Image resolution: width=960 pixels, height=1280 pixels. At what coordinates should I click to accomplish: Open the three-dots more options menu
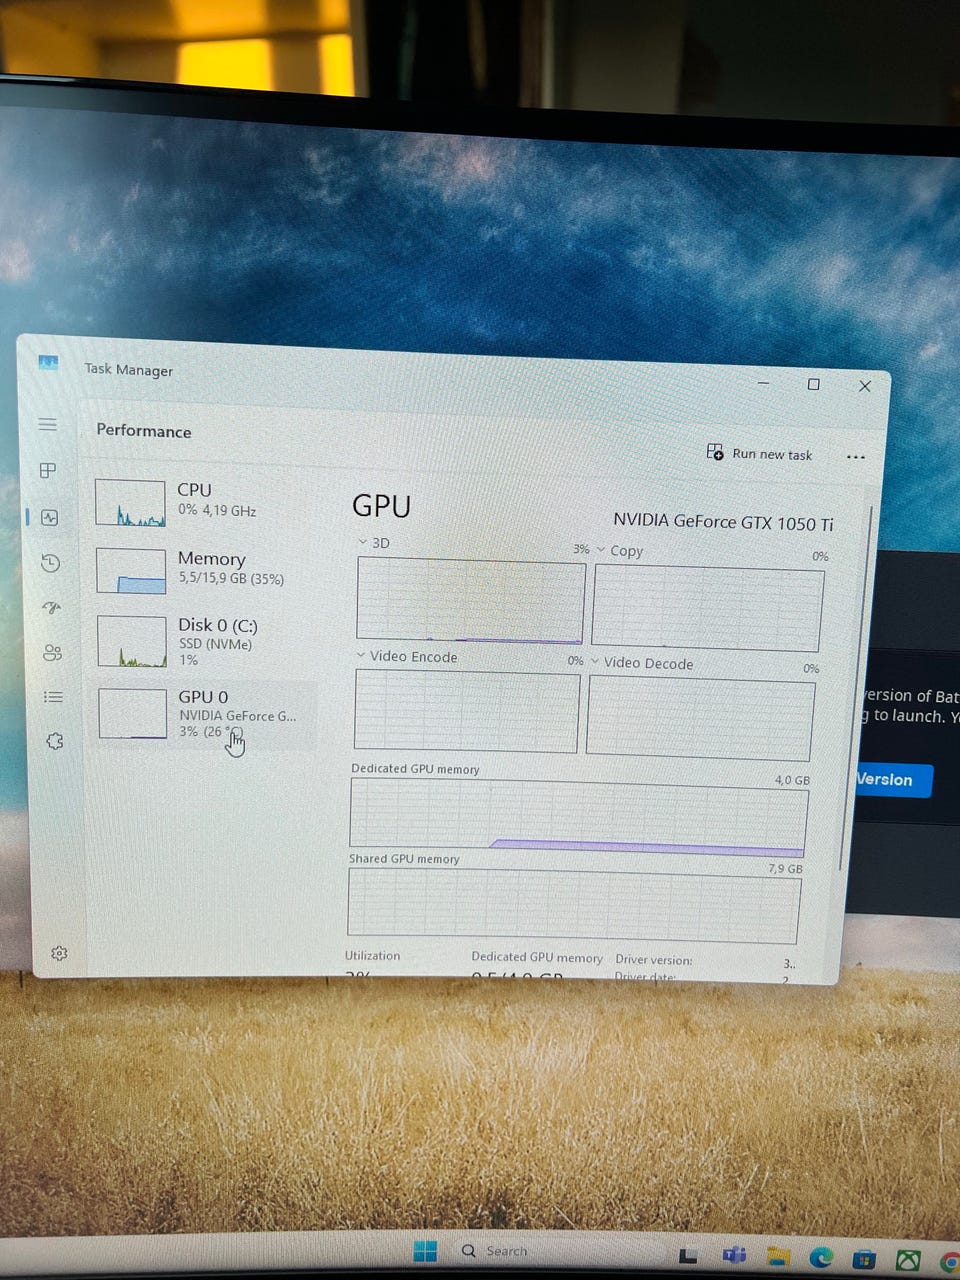[x=855, y=457]
